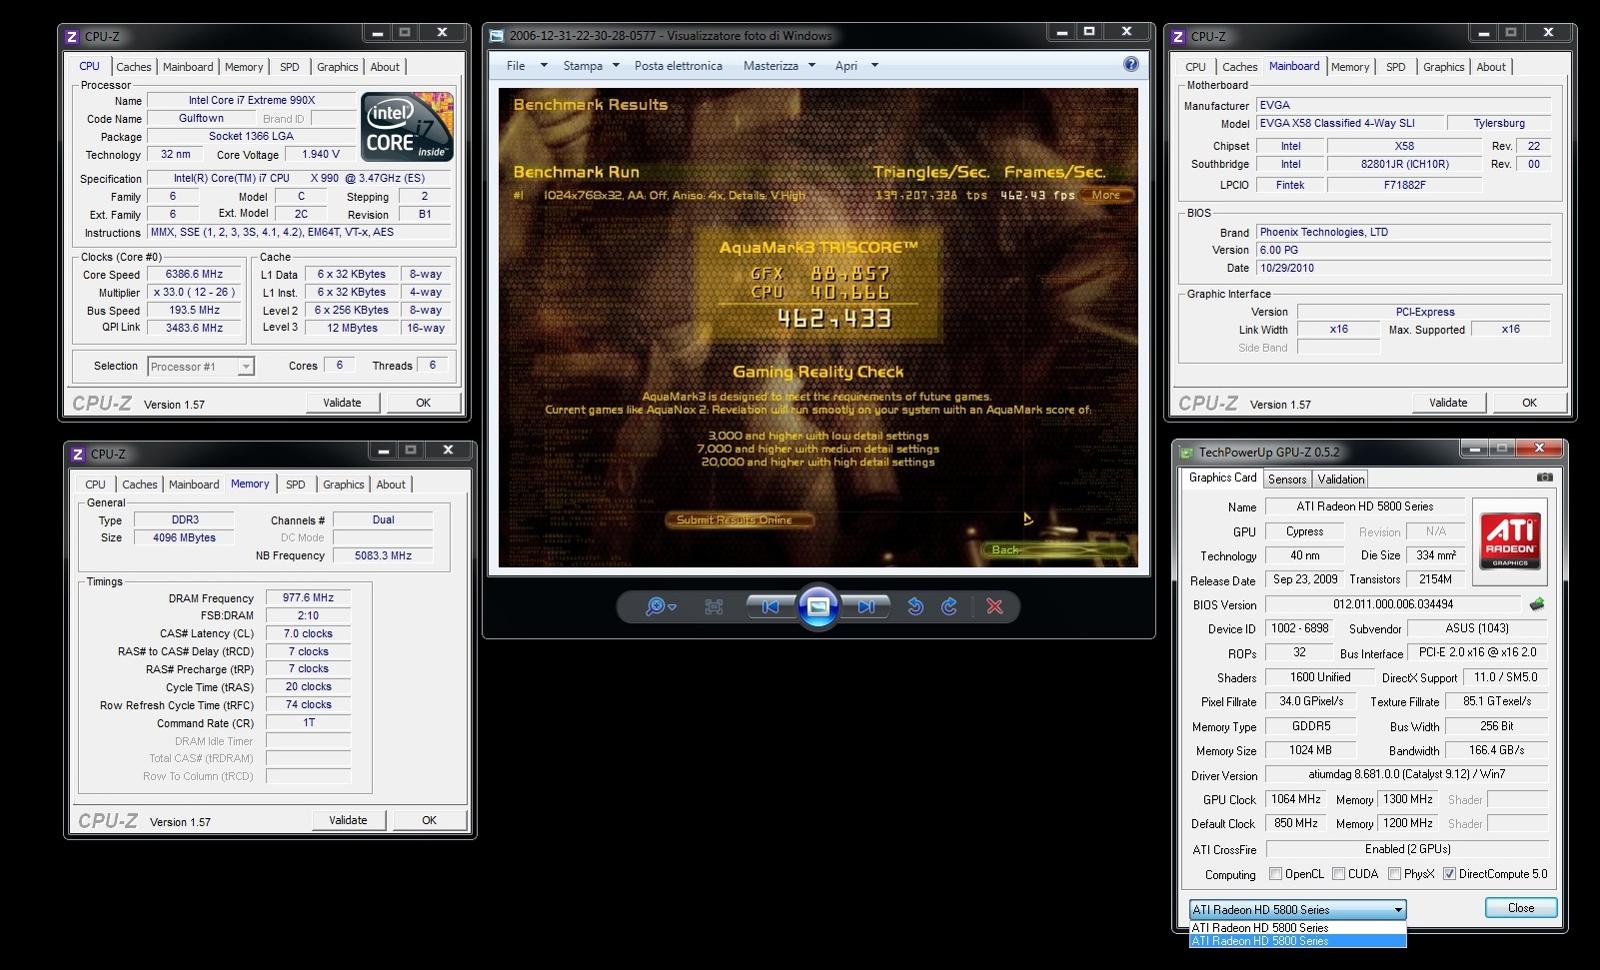Click Posta elettronica in photo viewer
Image resolution: width=1600 pixels, height=970 pixels.
coord(678,66)
